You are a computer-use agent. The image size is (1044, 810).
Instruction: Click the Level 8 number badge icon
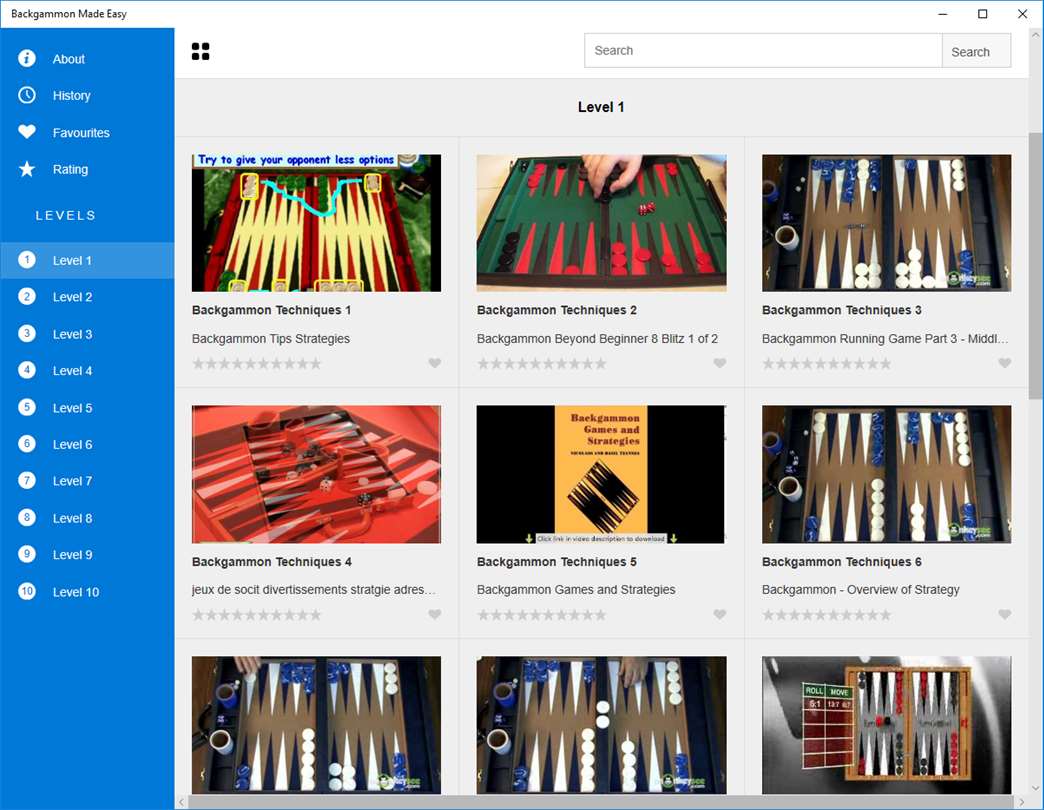coord(27,518)
